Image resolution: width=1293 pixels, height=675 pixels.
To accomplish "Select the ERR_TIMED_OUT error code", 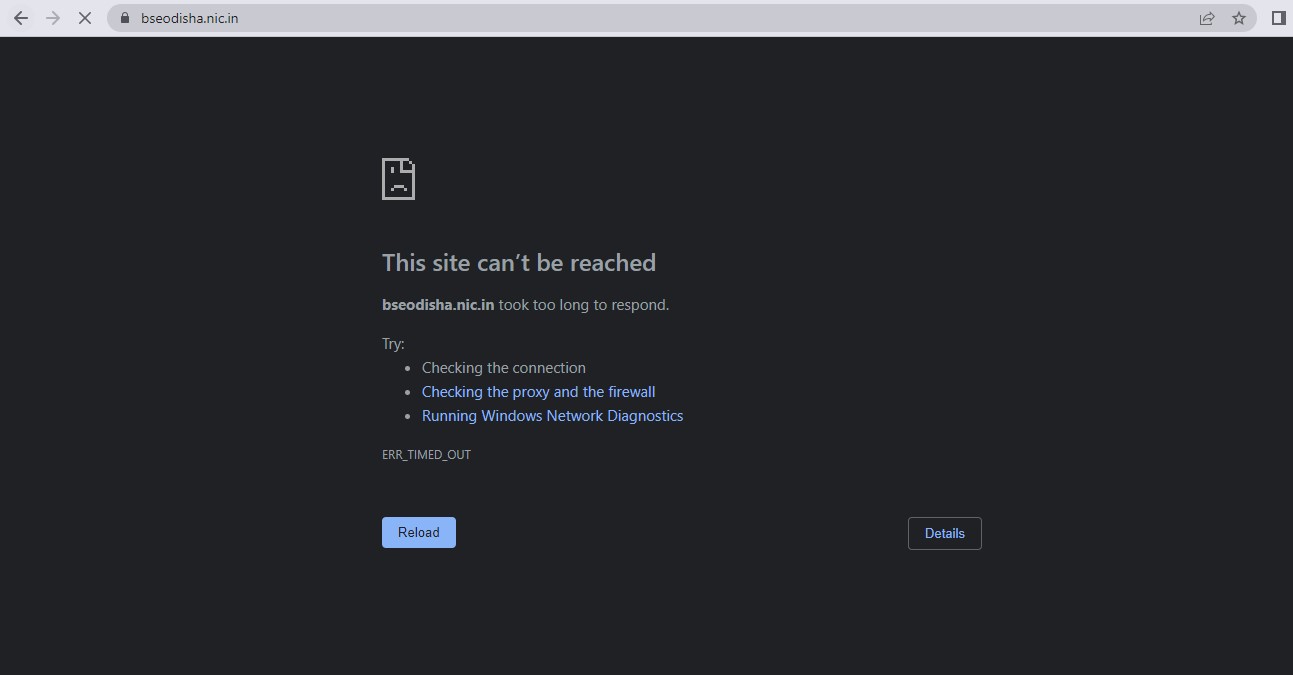I will click(426, 455).
